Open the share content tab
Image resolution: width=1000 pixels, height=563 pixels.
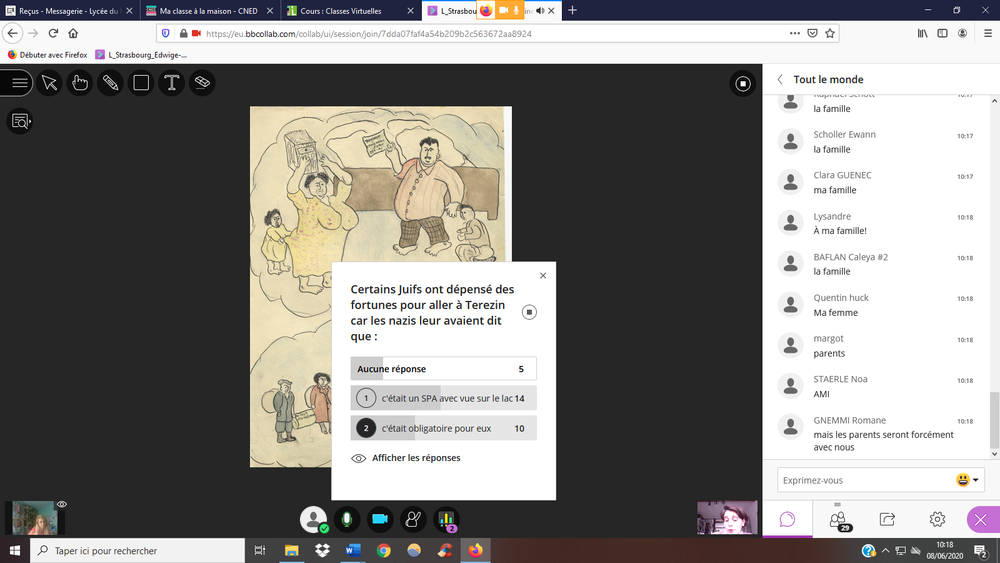pyautogui.click(x=887, y=519)
